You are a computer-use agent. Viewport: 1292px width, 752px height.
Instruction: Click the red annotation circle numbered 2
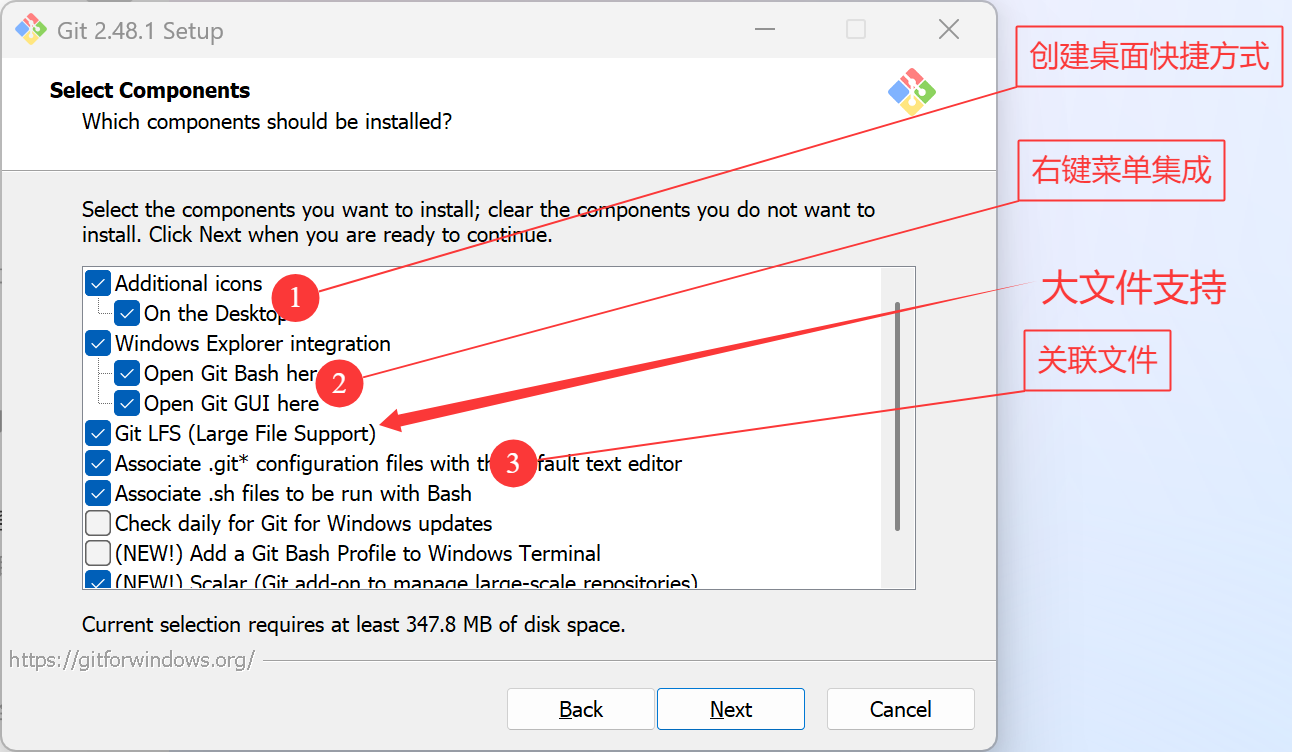pos(339,383)
